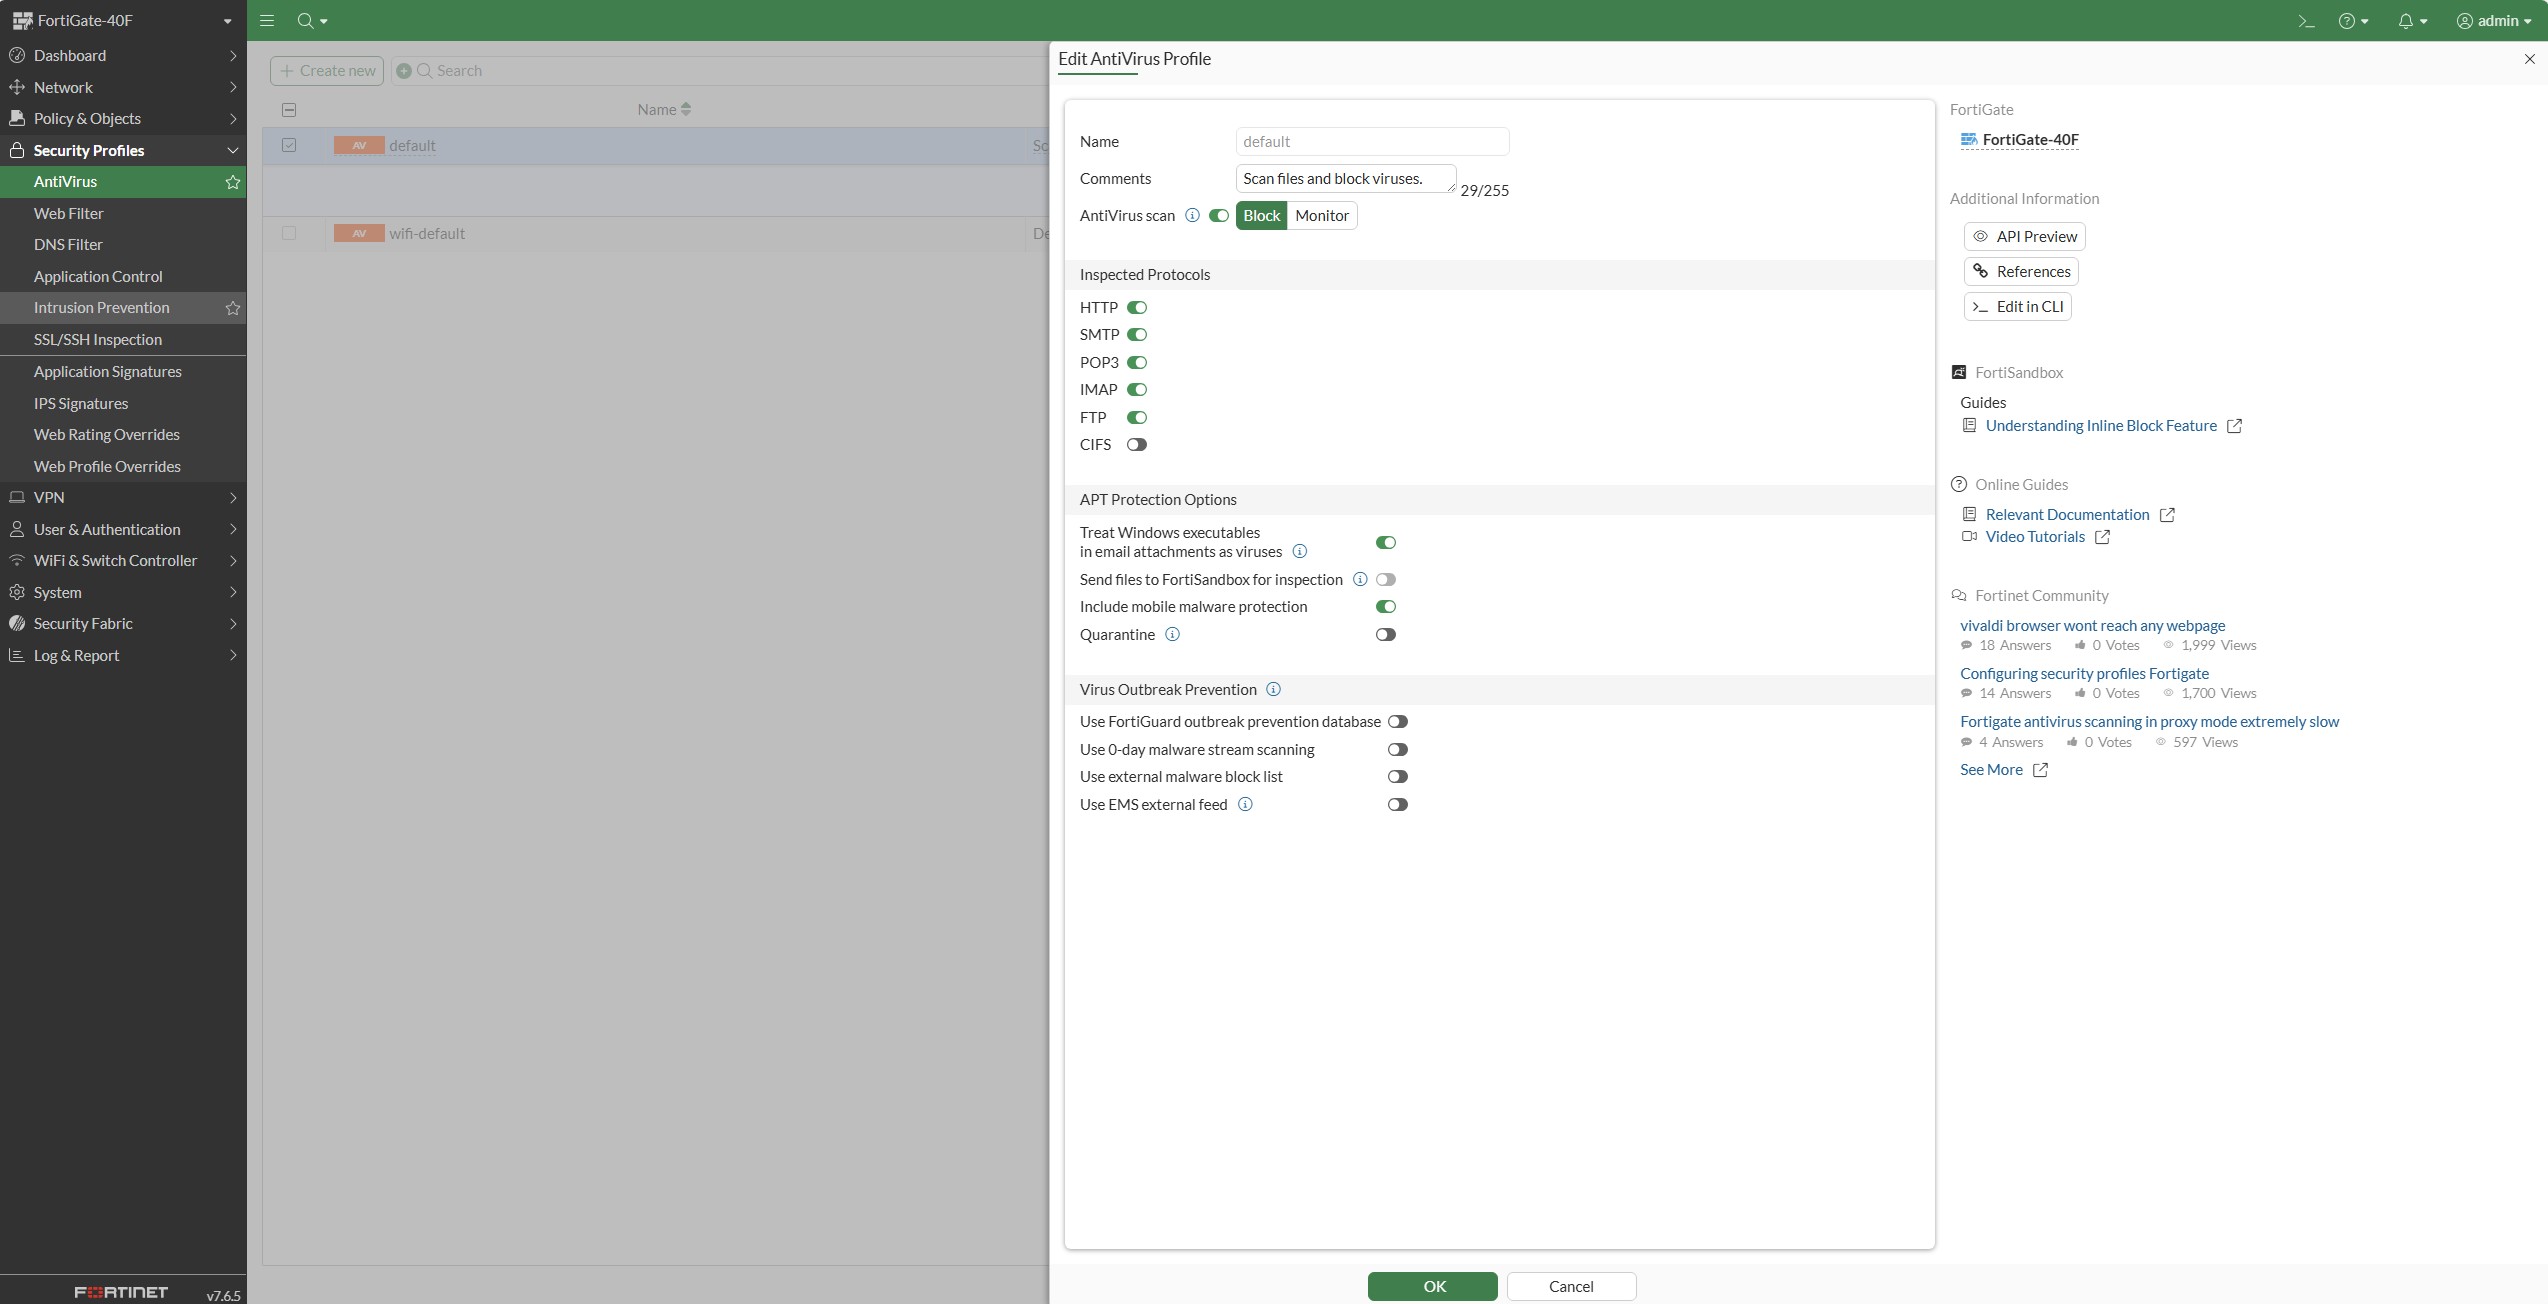
Task: Toggle Use FortiGuard outbreak prevention database
Action: pos(1398,721)
